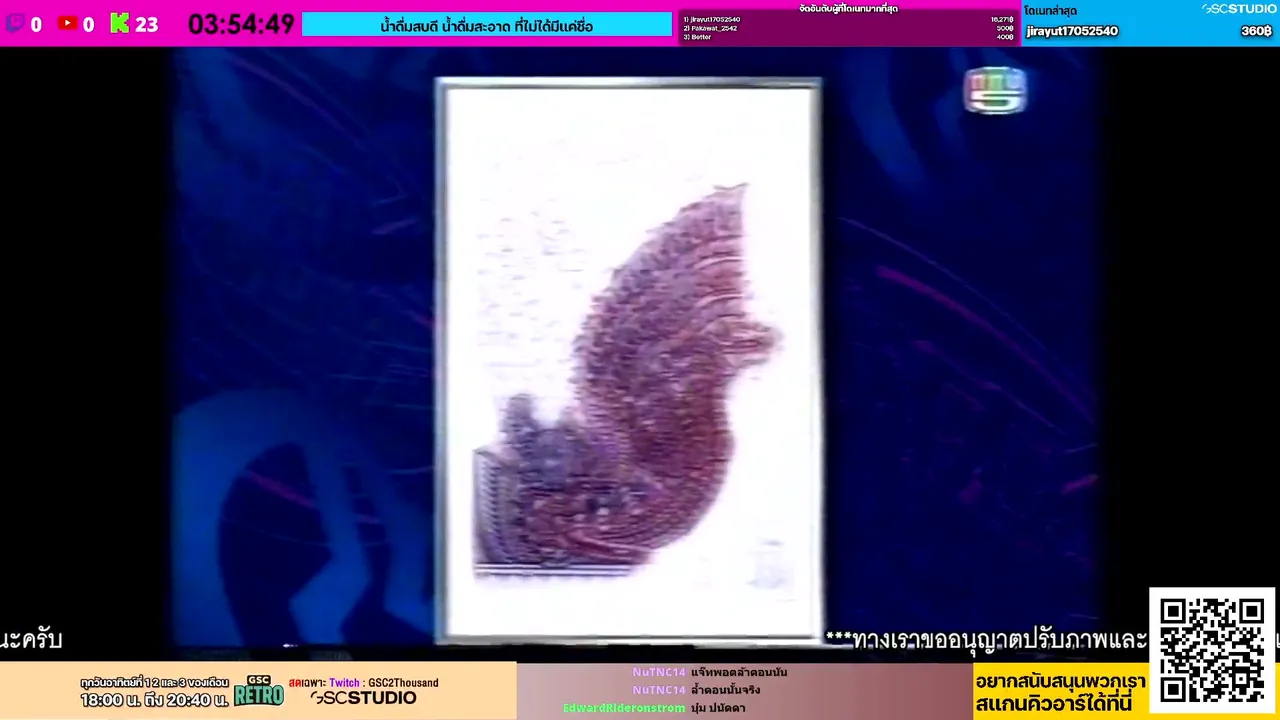
Task: Click the GSC Retro logo in the bottom banner
Action: click(259, 690)
